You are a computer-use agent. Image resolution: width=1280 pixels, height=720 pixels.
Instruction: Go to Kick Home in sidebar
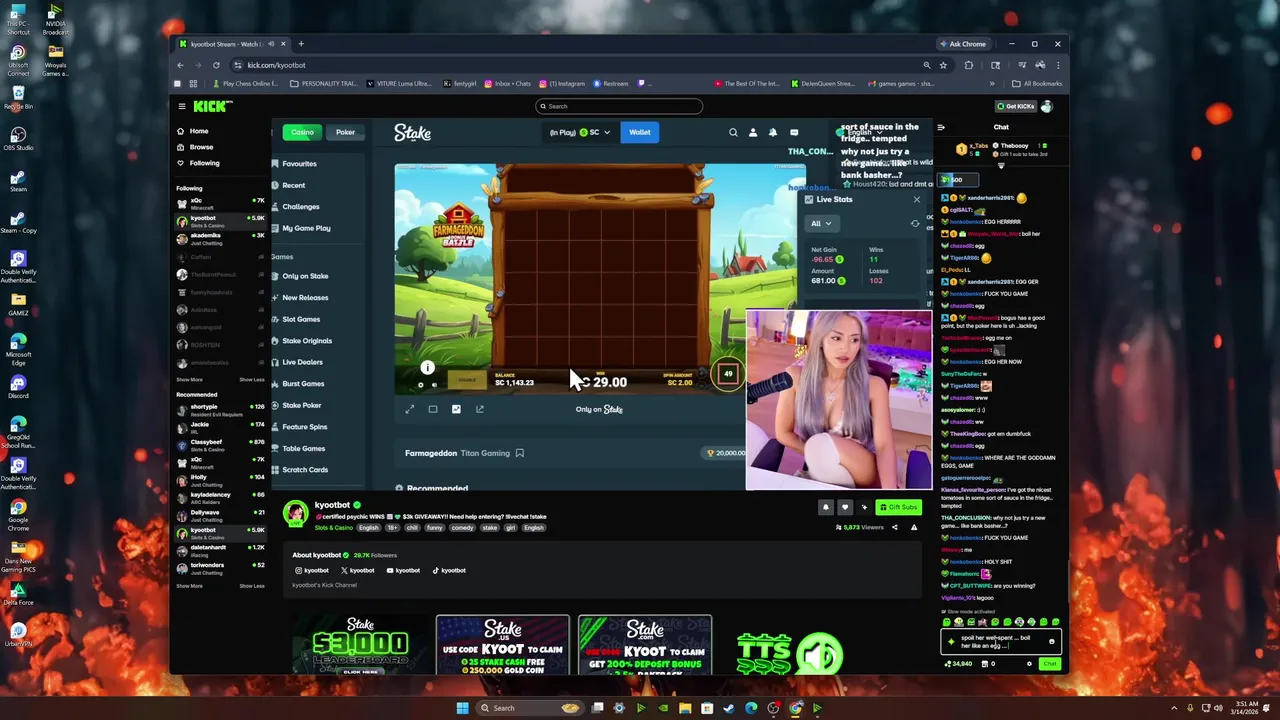pos(192,131)
